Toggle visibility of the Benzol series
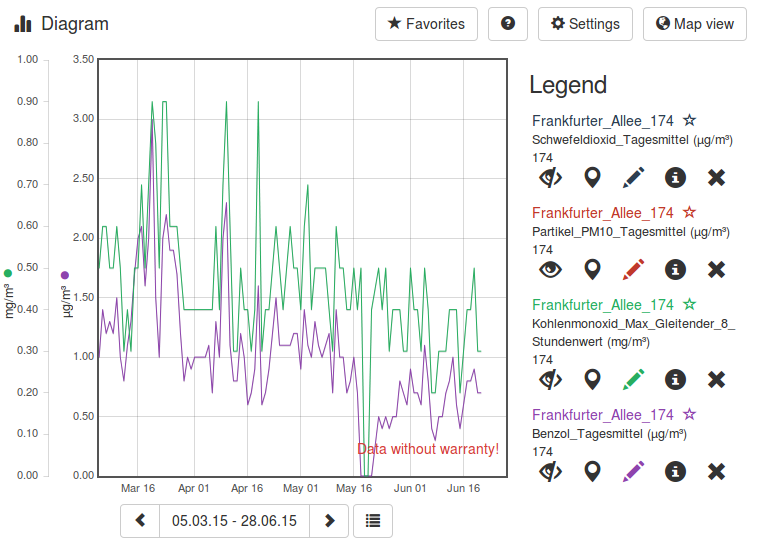 [551, 471]
